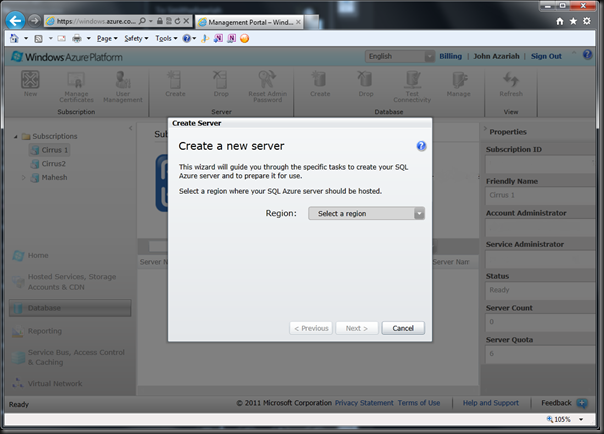Open the zoom level 105% dropdown arrow
The width and height of the screenshot is (604, 434).
click(581, 419)
